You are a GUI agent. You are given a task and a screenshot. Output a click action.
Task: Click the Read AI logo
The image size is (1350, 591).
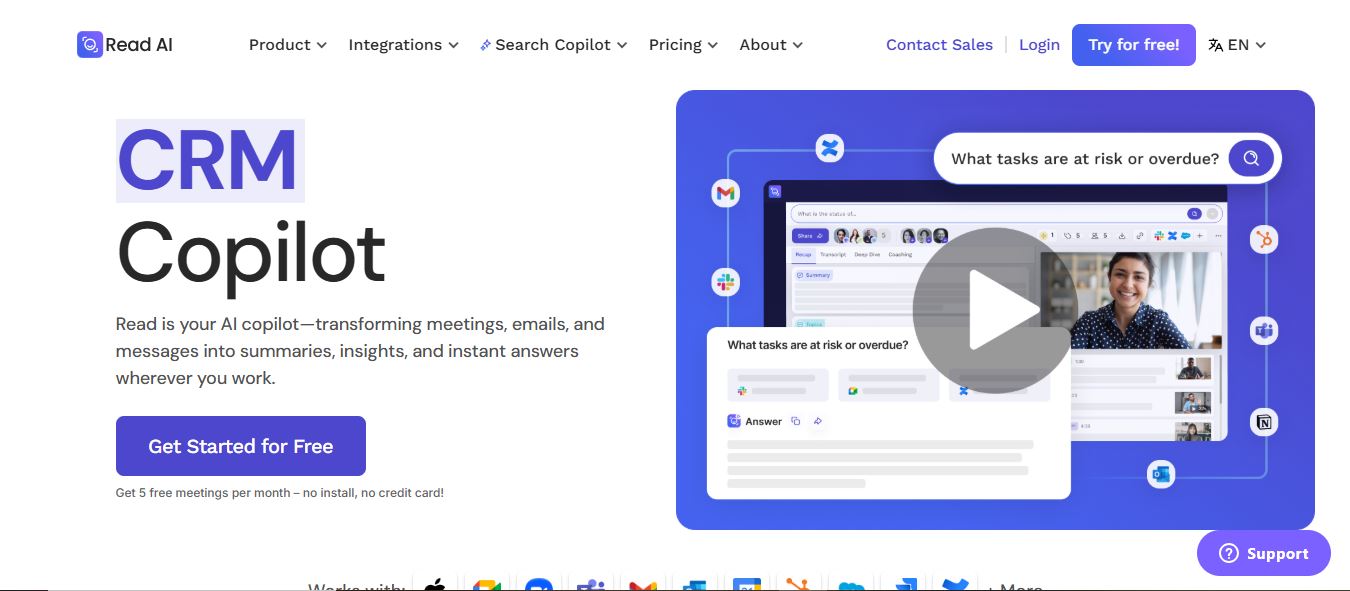(125, 45)
